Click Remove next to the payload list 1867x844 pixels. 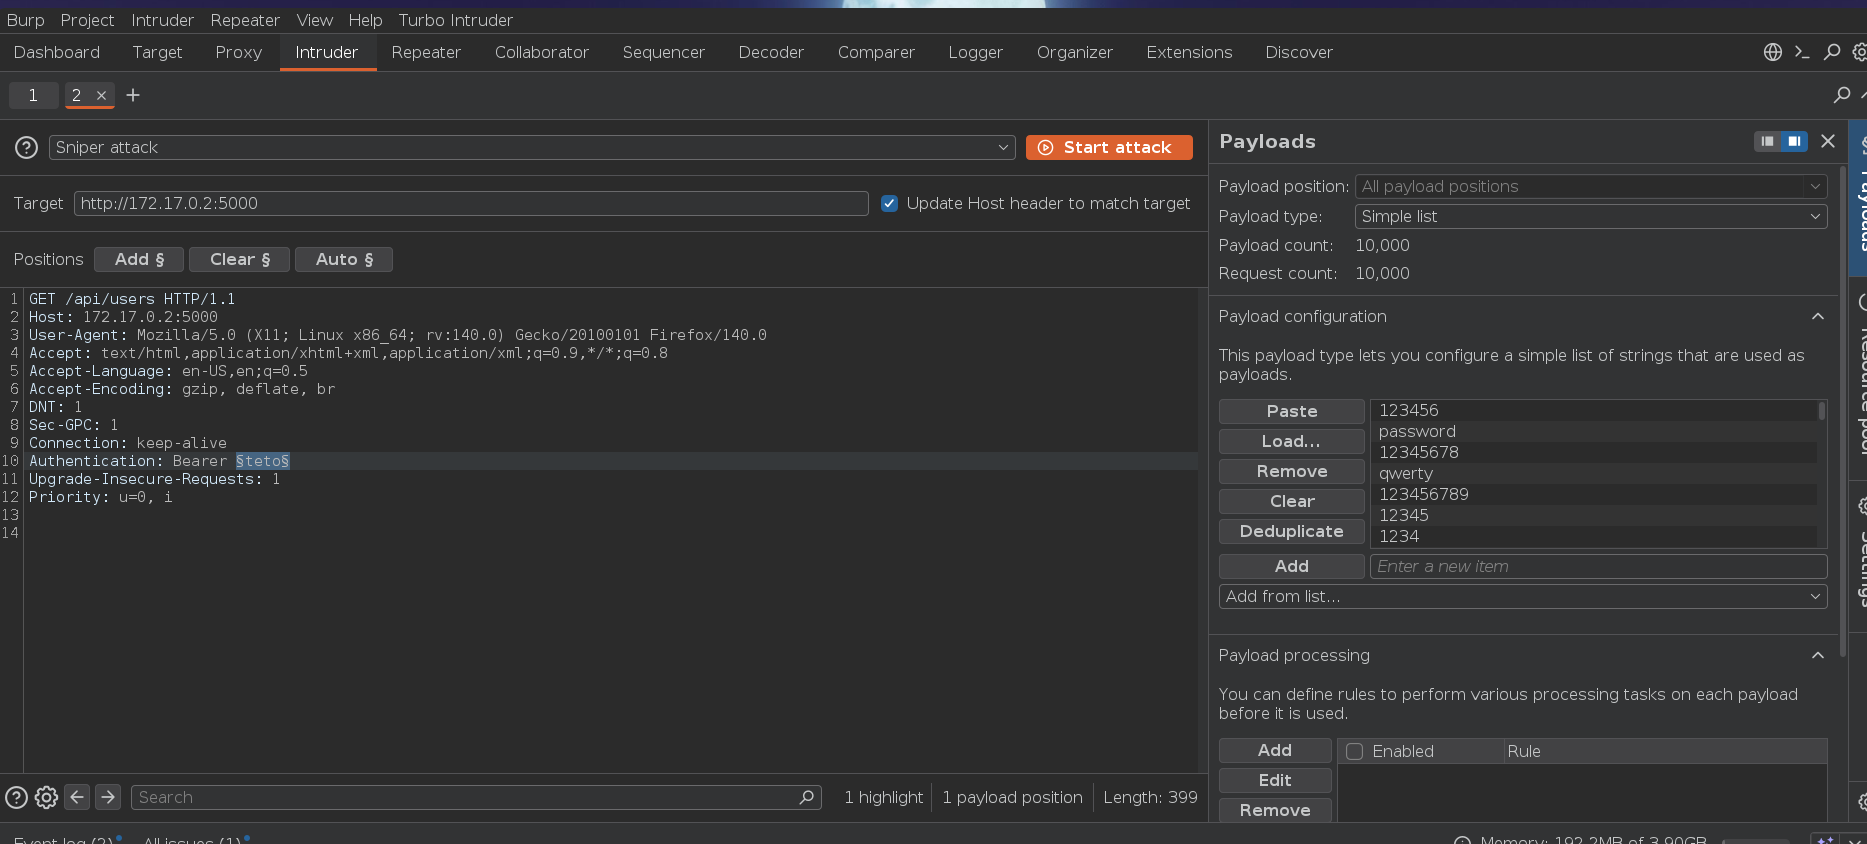pyautogui.click(x=1292, y=471)
